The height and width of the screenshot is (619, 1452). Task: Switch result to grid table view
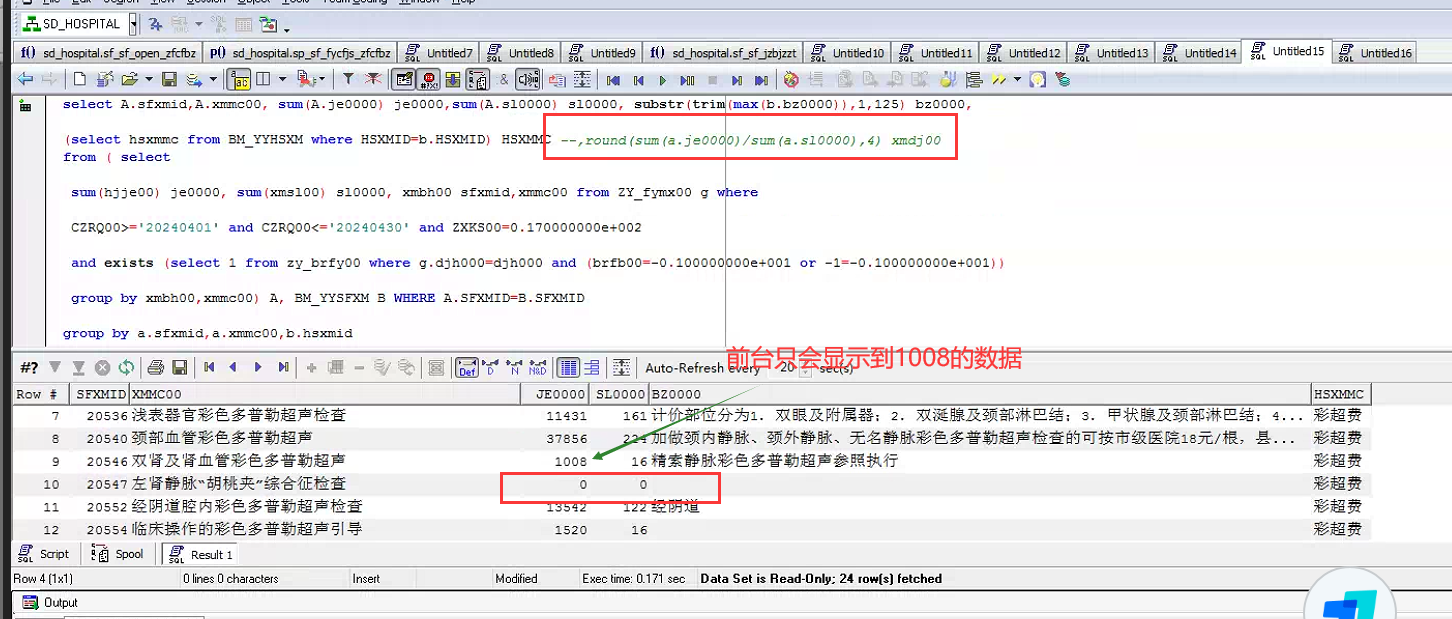568,367
